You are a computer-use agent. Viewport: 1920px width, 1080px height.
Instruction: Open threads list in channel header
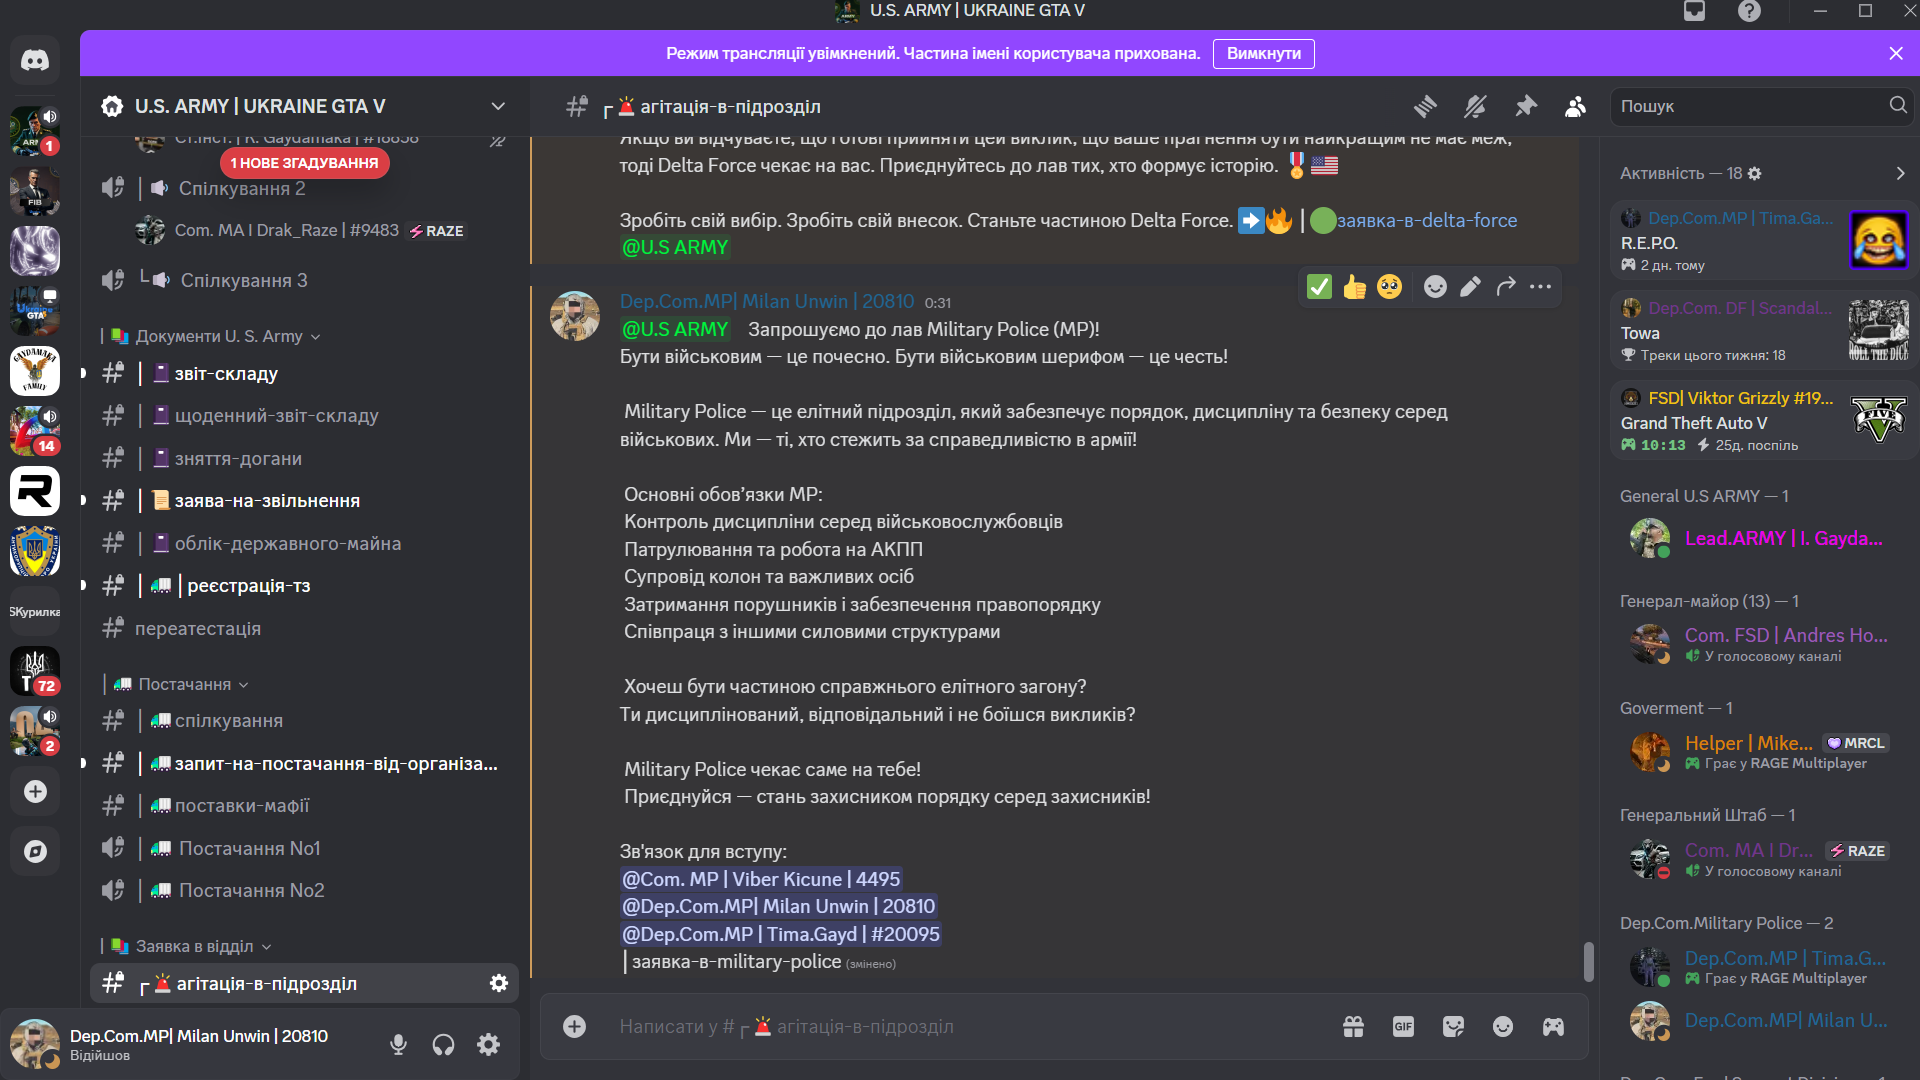point(1425,106)
